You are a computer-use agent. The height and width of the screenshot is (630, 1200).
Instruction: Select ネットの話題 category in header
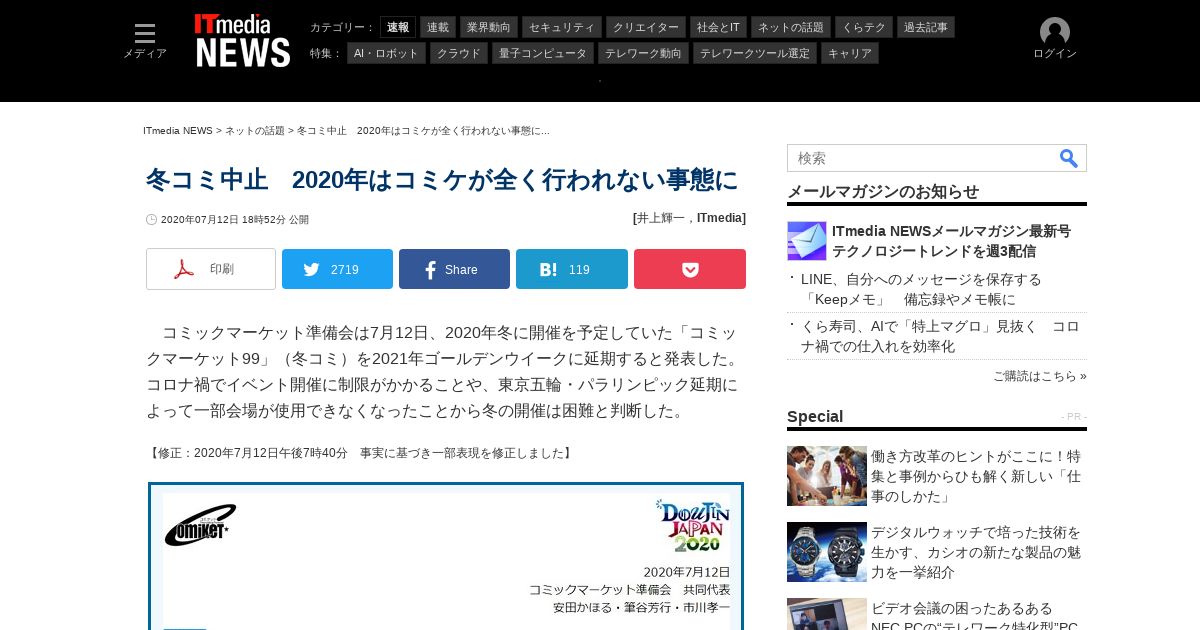791,27
